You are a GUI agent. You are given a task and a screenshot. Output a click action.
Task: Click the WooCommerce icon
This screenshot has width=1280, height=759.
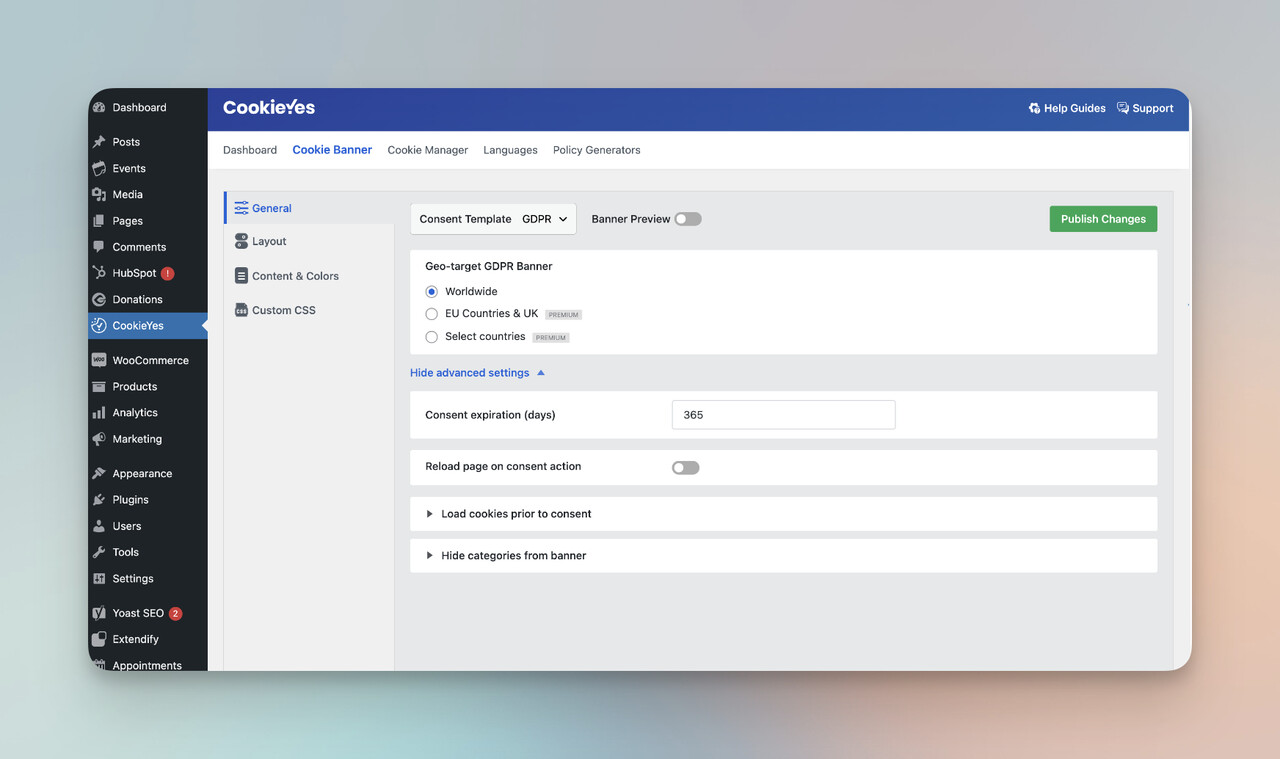point(99,360)
